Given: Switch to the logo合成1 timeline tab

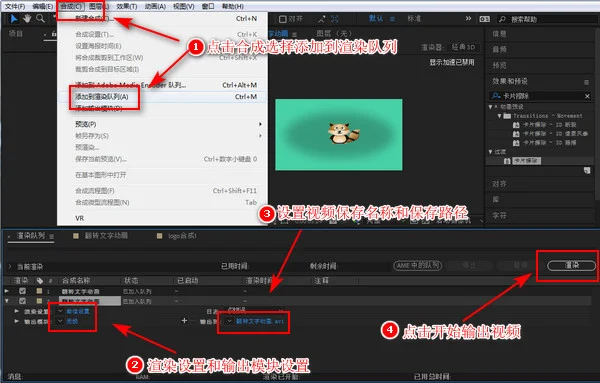Looking at the screenshot, I should click(182, 236).
